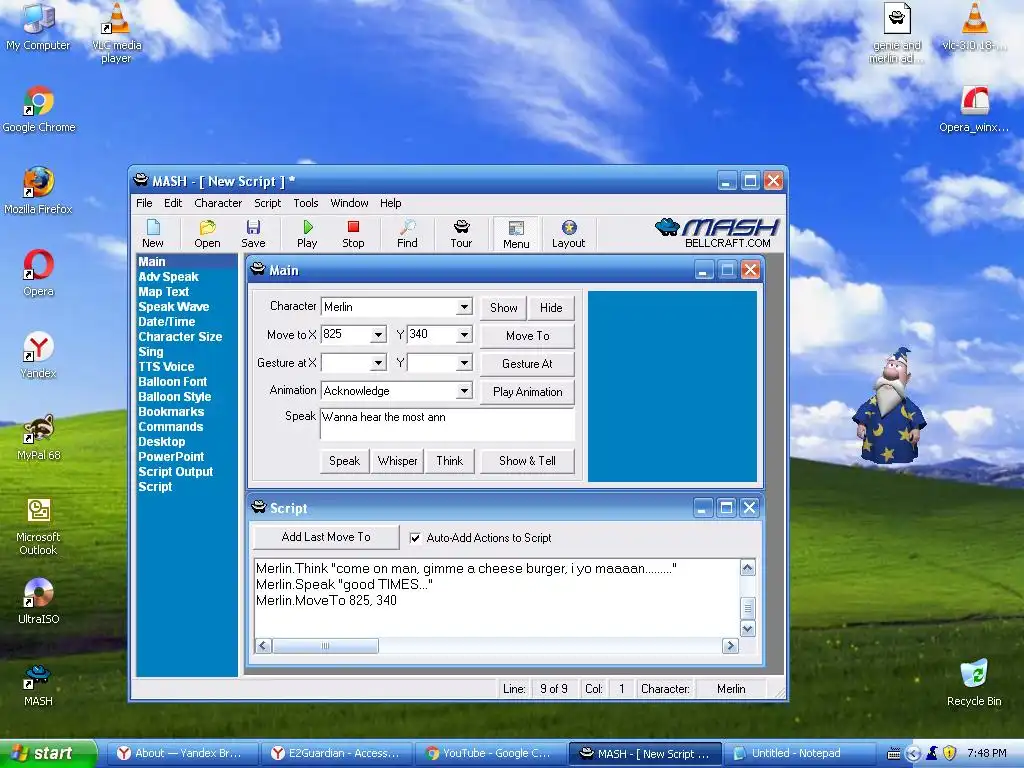Image resolution: width=1024 pixels, height=768 pixels.
Task: Toggle Auto-Add Actions to Script checkbox
Action: pyautogui.click(x=415, y=537)
